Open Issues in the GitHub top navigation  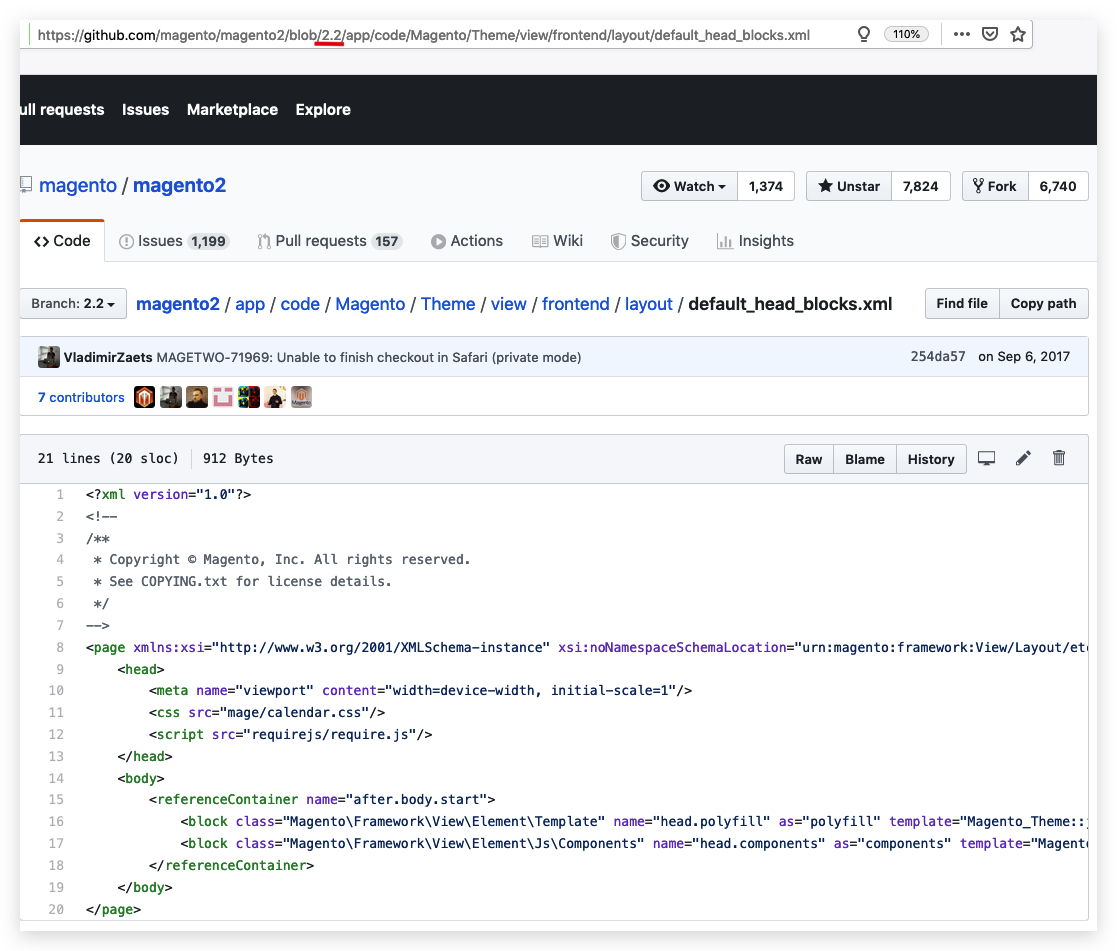point(145,110)
